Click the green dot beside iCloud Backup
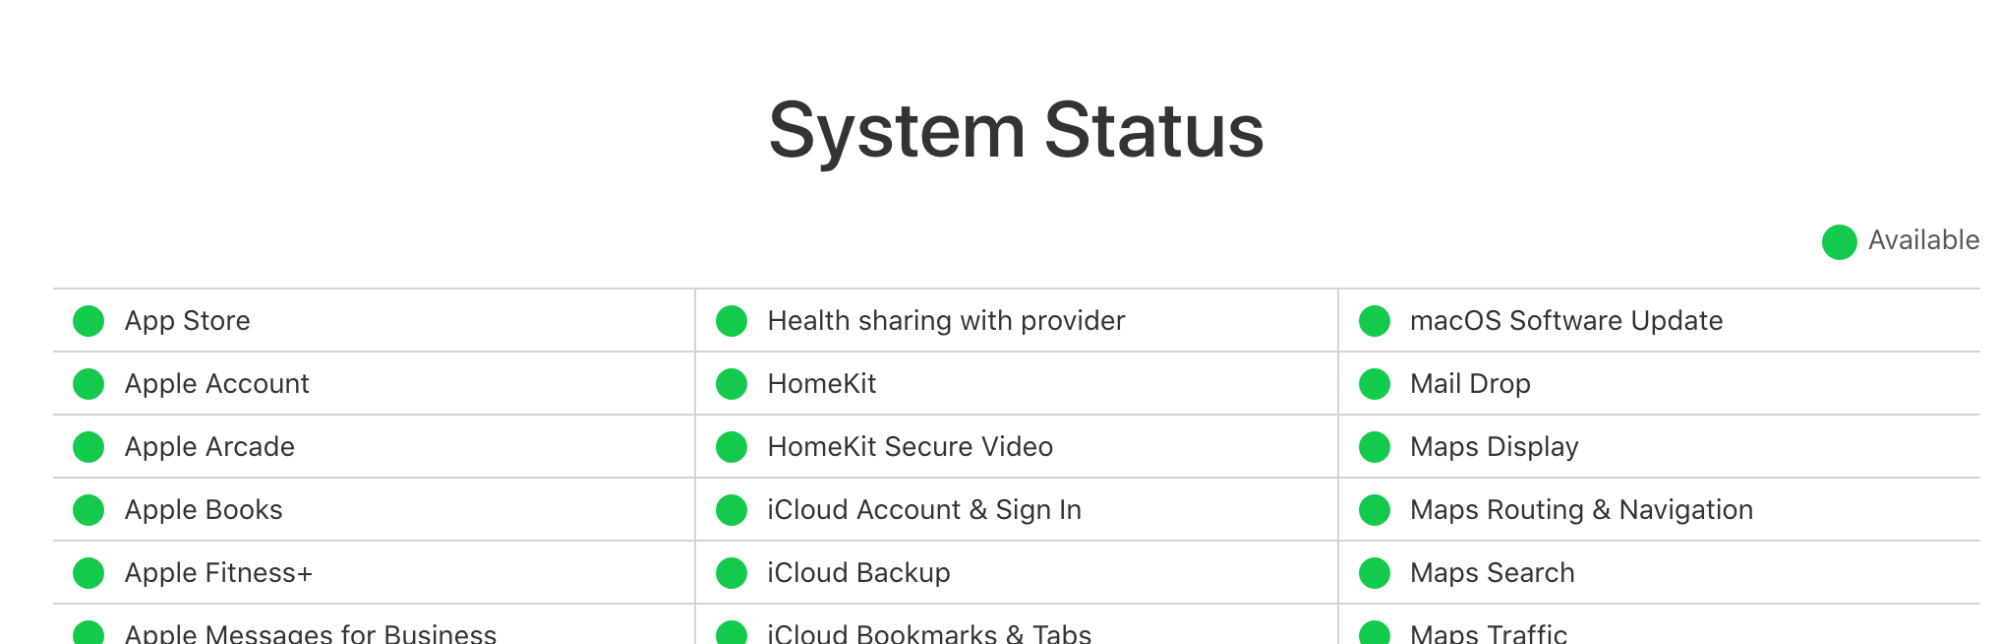 coord(732,573)
